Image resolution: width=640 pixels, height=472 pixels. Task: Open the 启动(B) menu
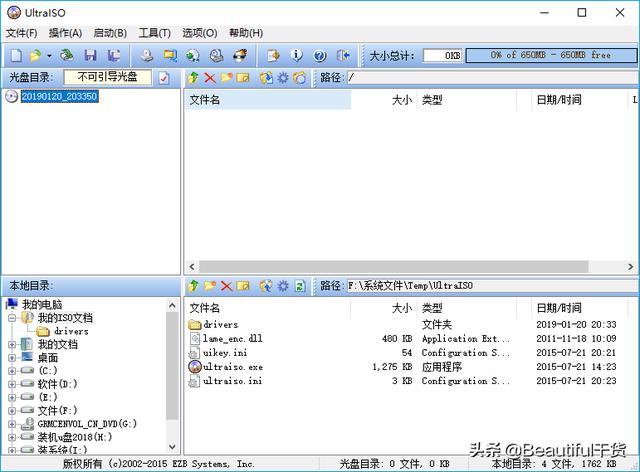tap(110, 33)
